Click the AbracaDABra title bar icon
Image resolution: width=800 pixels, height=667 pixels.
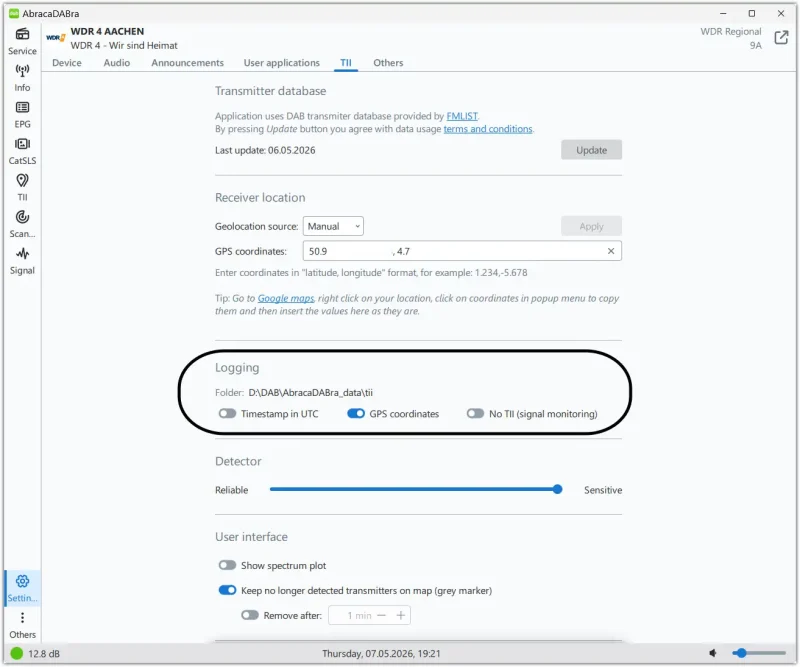(14, 13)
